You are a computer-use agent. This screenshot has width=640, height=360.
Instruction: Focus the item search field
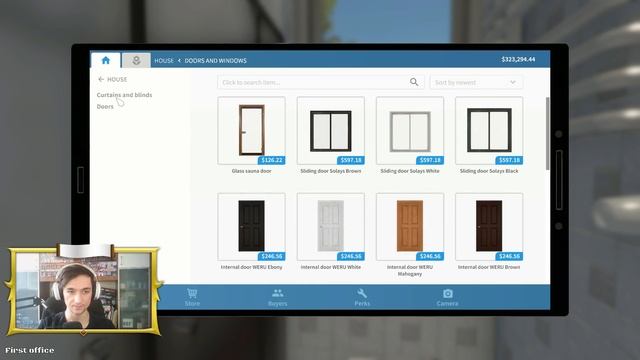pyautogui.click(x=321, y=82)
